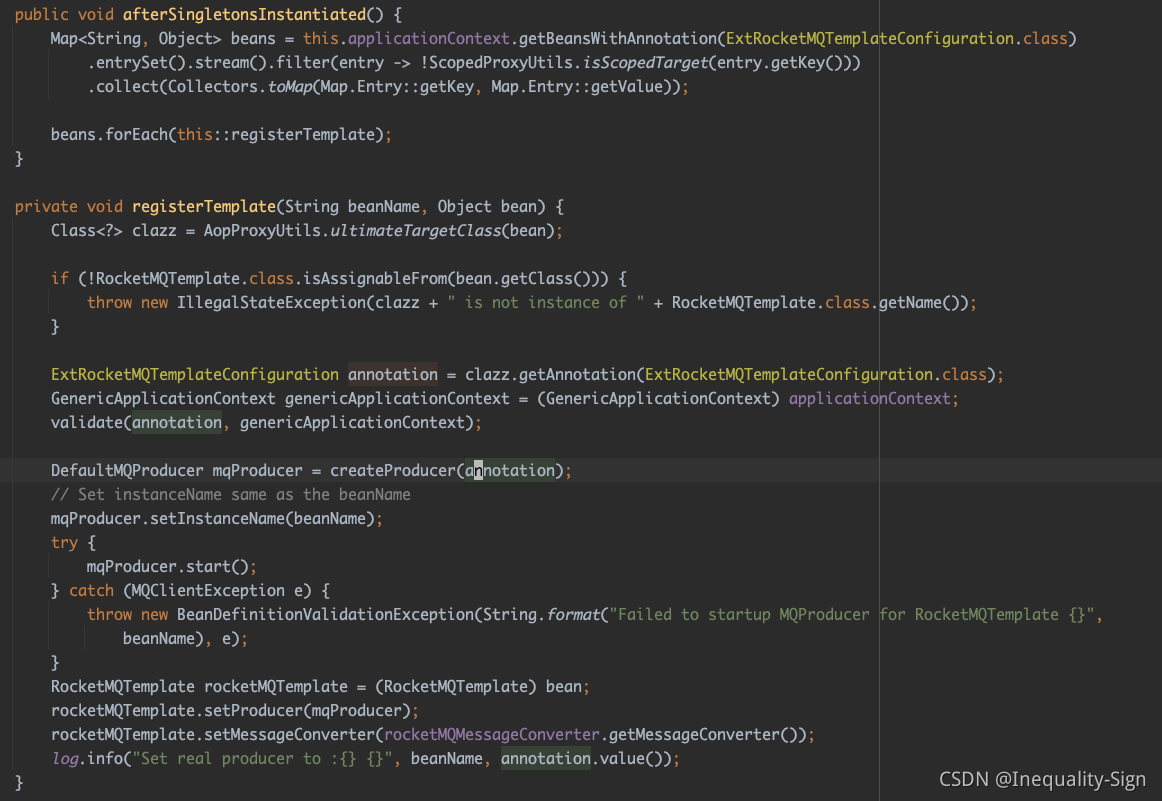The height and width of the screenshot is (801, 1162).
Task: Click the '(RocketMQTemplate) bean' cast expression
Action: coord(478,687)
